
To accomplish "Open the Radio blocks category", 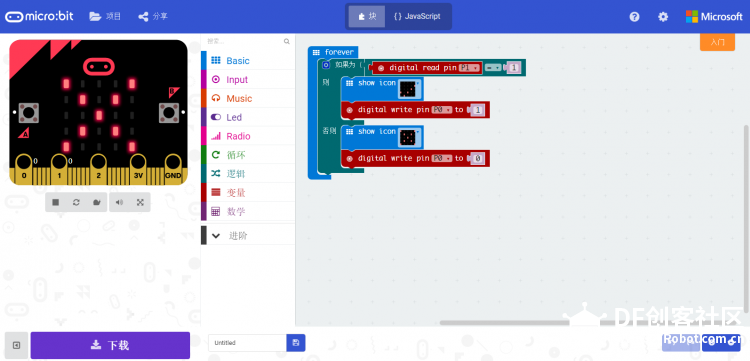I will pyautogui.click(x=248, y=136).
